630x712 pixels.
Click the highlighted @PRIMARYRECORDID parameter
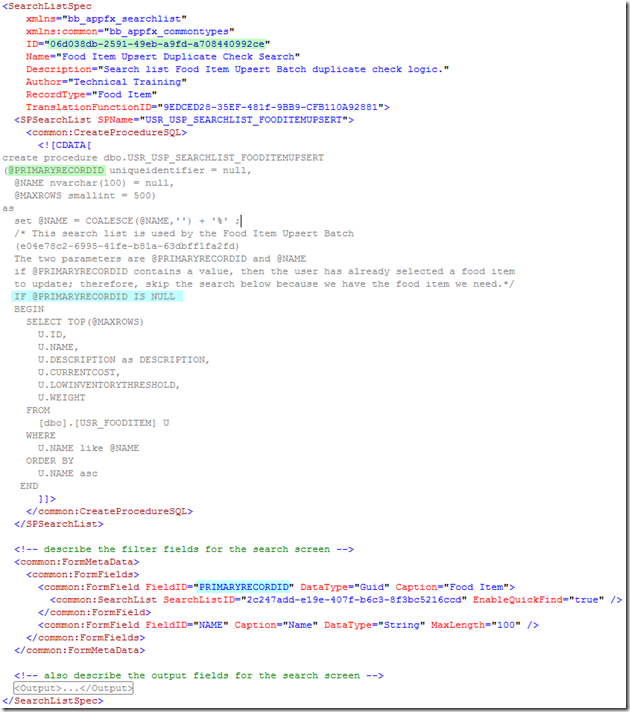[x=56, y=170]
